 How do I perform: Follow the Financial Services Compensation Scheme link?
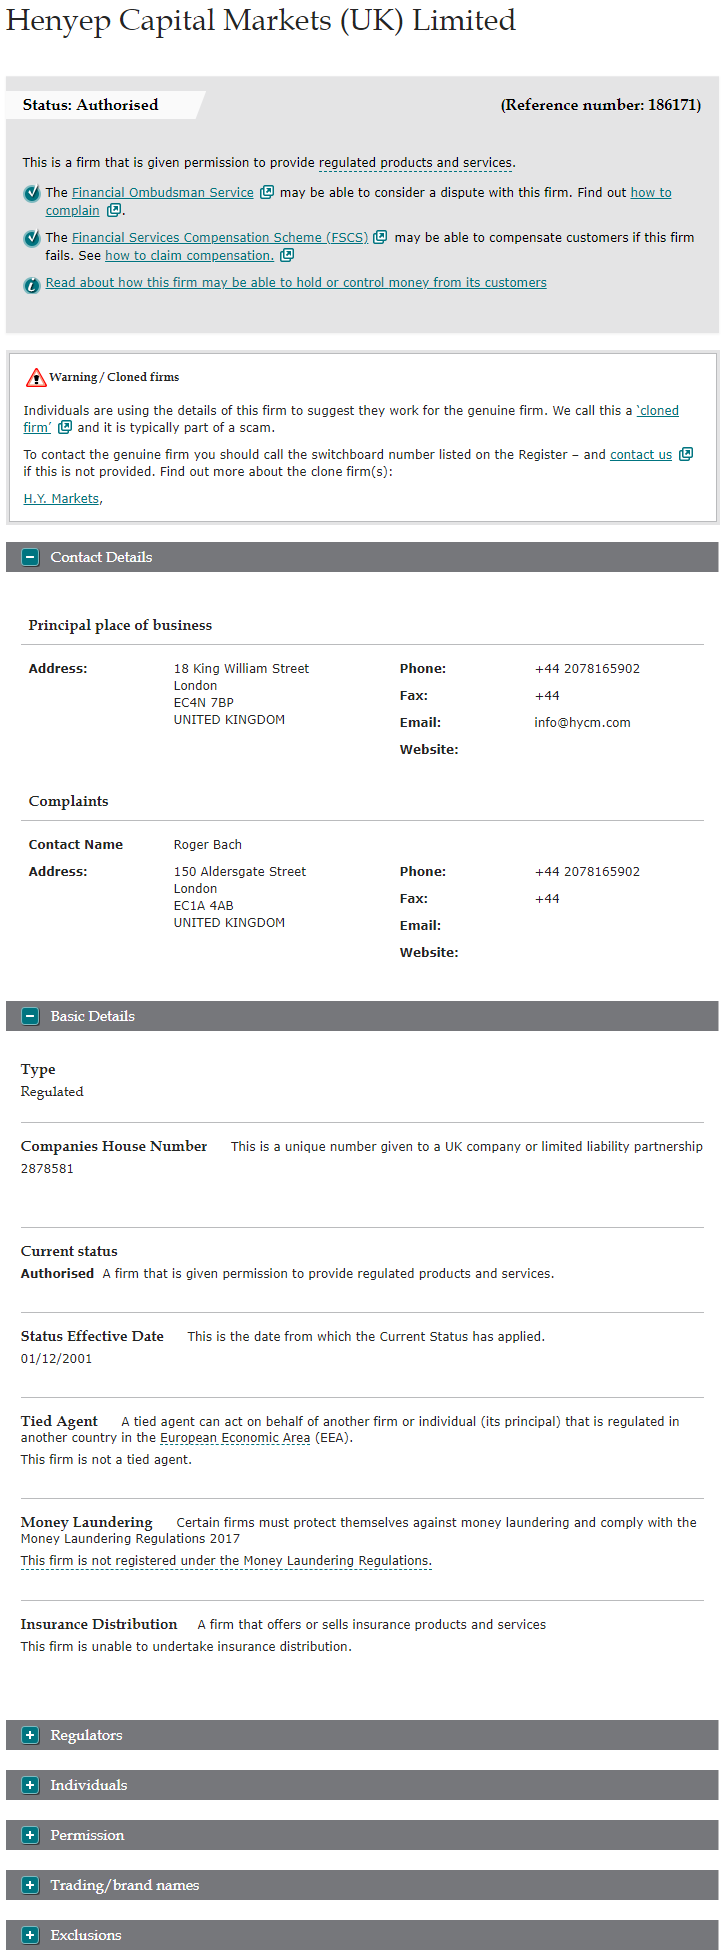(x=220, y=237)
